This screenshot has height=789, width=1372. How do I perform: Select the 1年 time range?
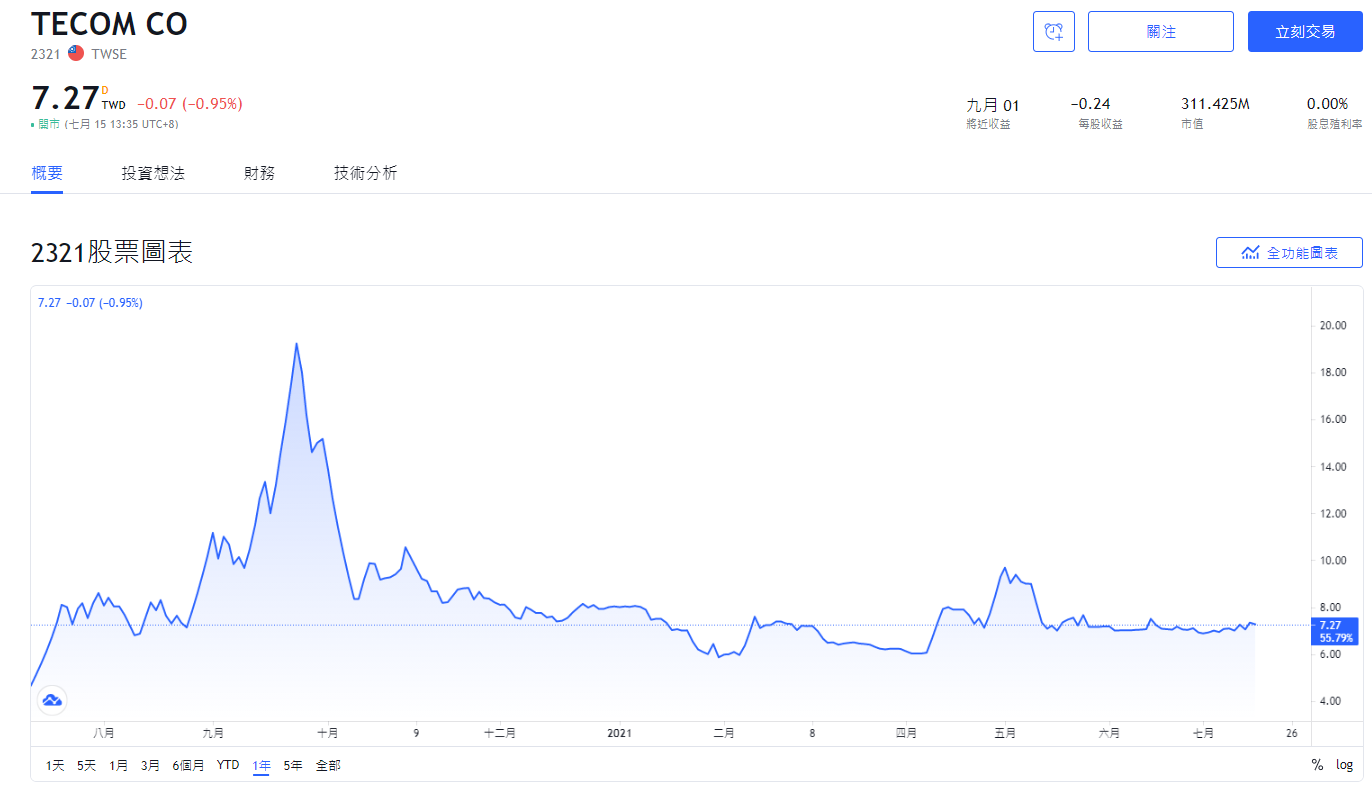[261, 765]
